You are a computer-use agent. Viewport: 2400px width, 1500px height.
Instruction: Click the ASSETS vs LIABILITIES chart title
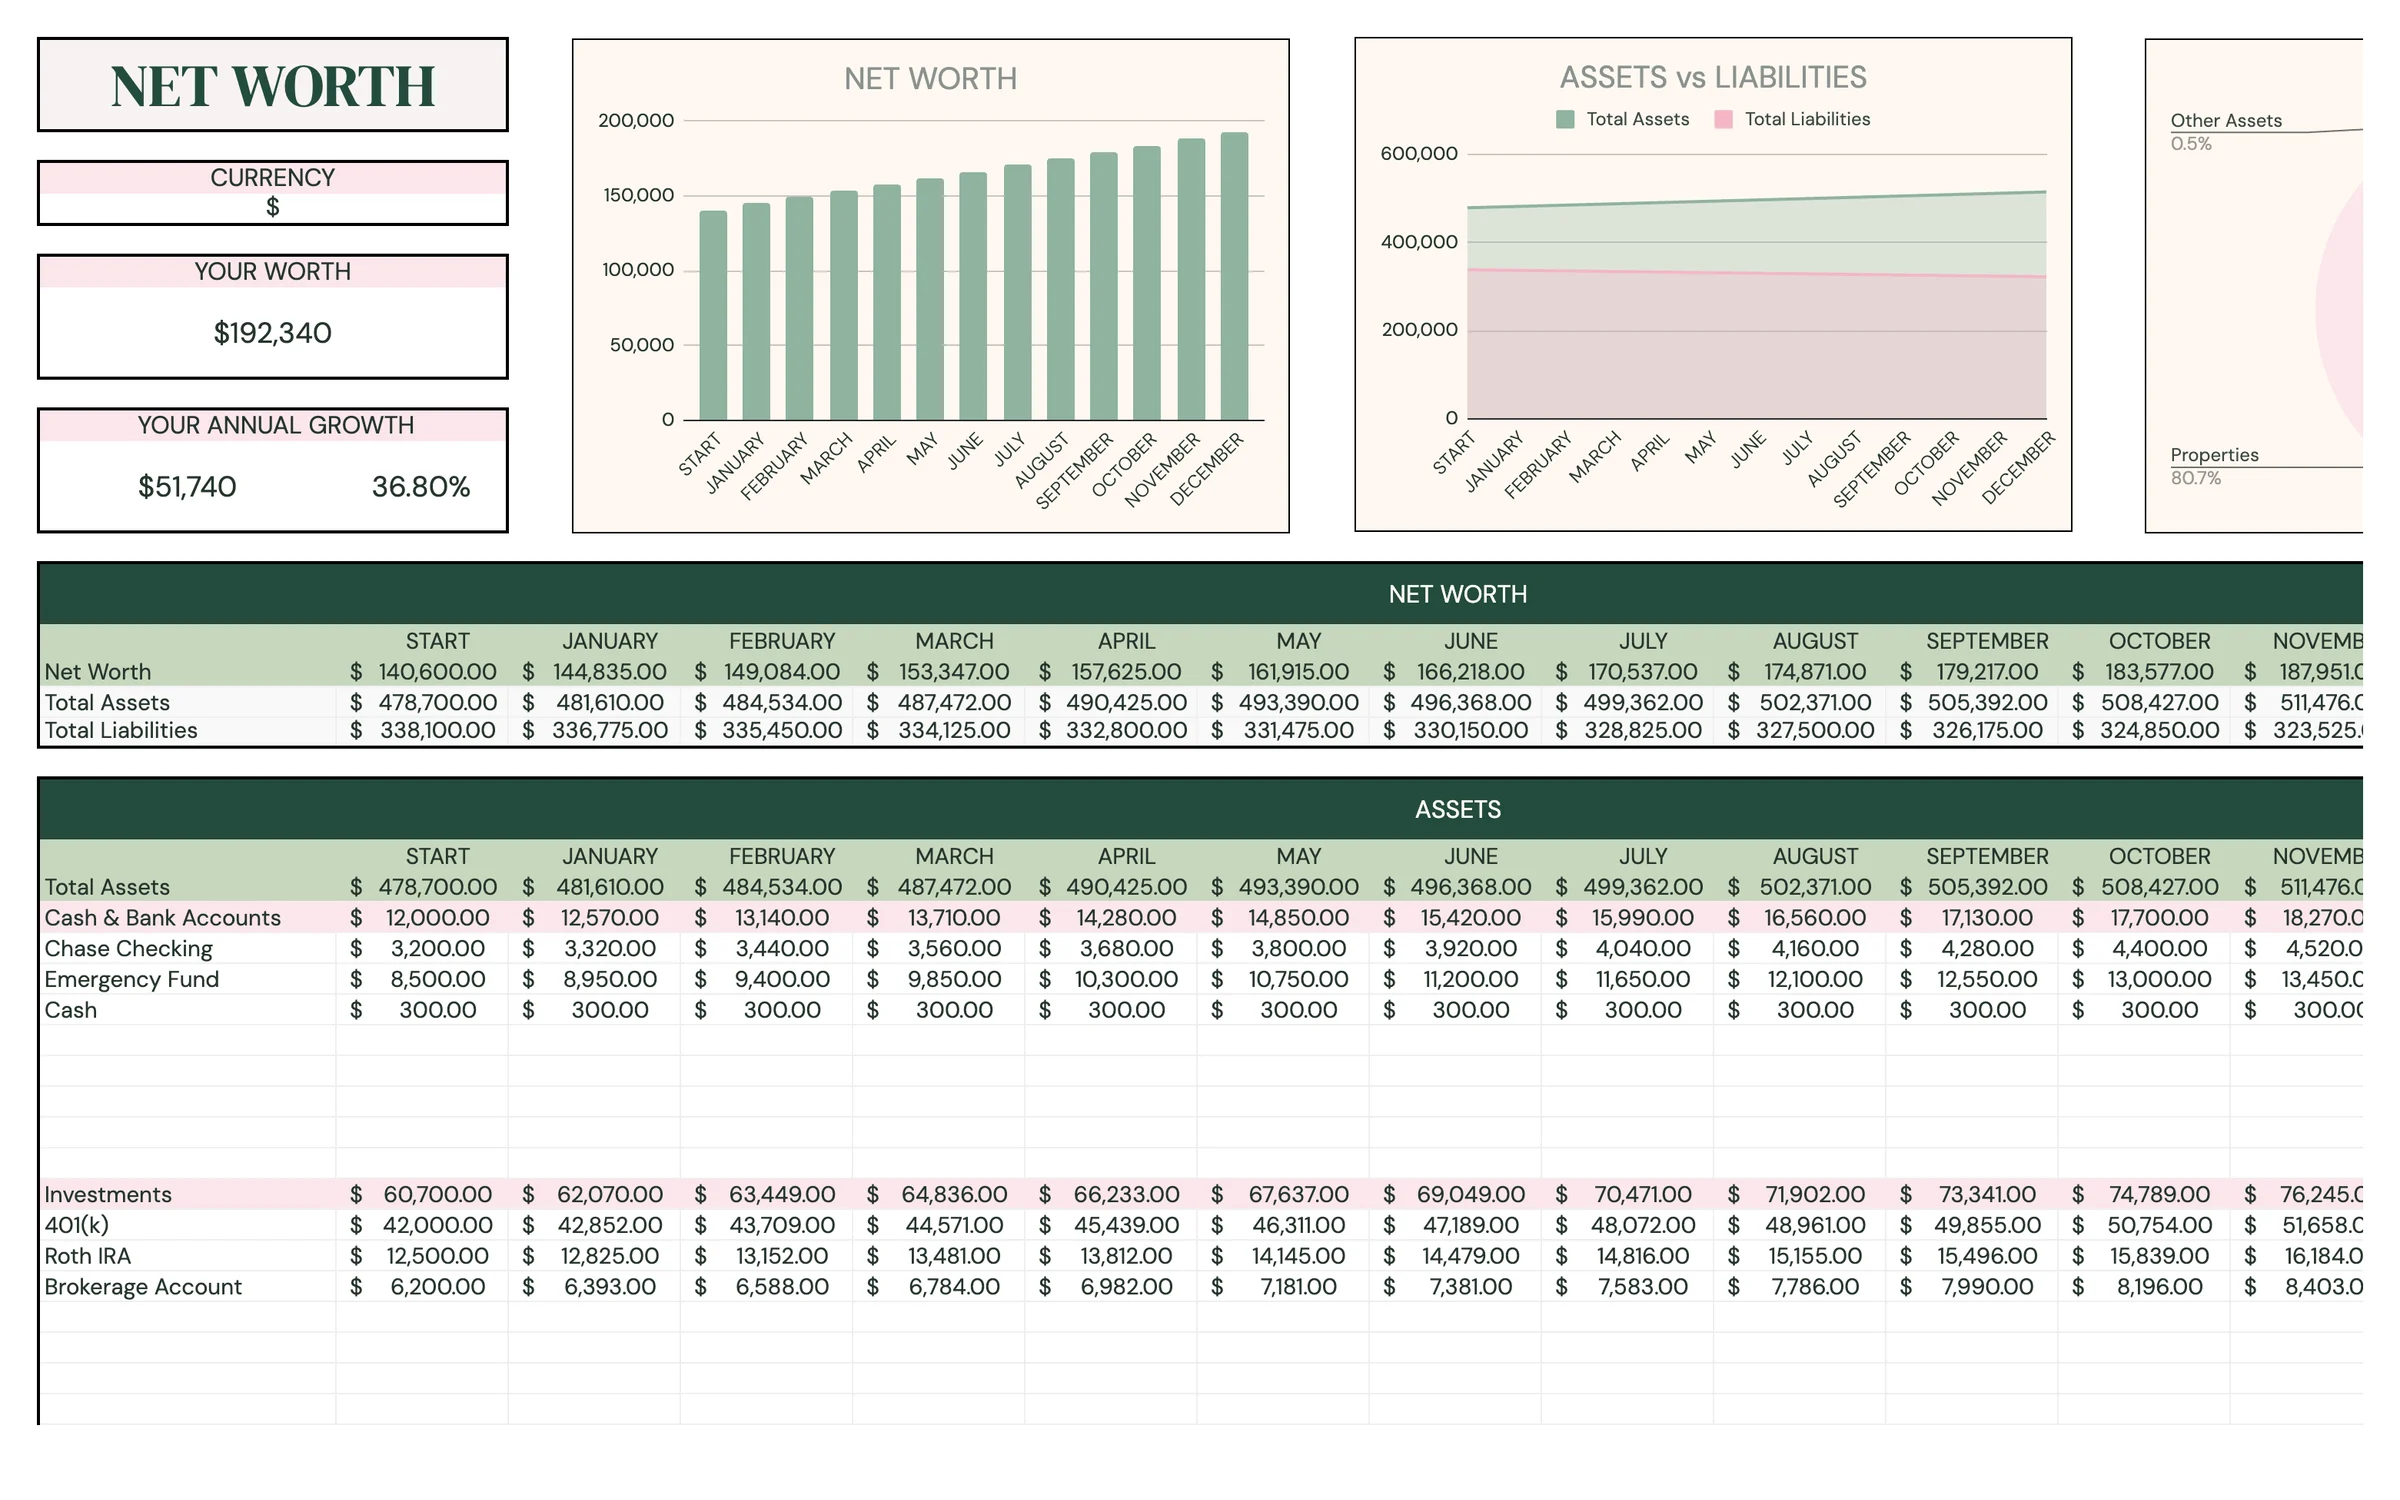1712,77
